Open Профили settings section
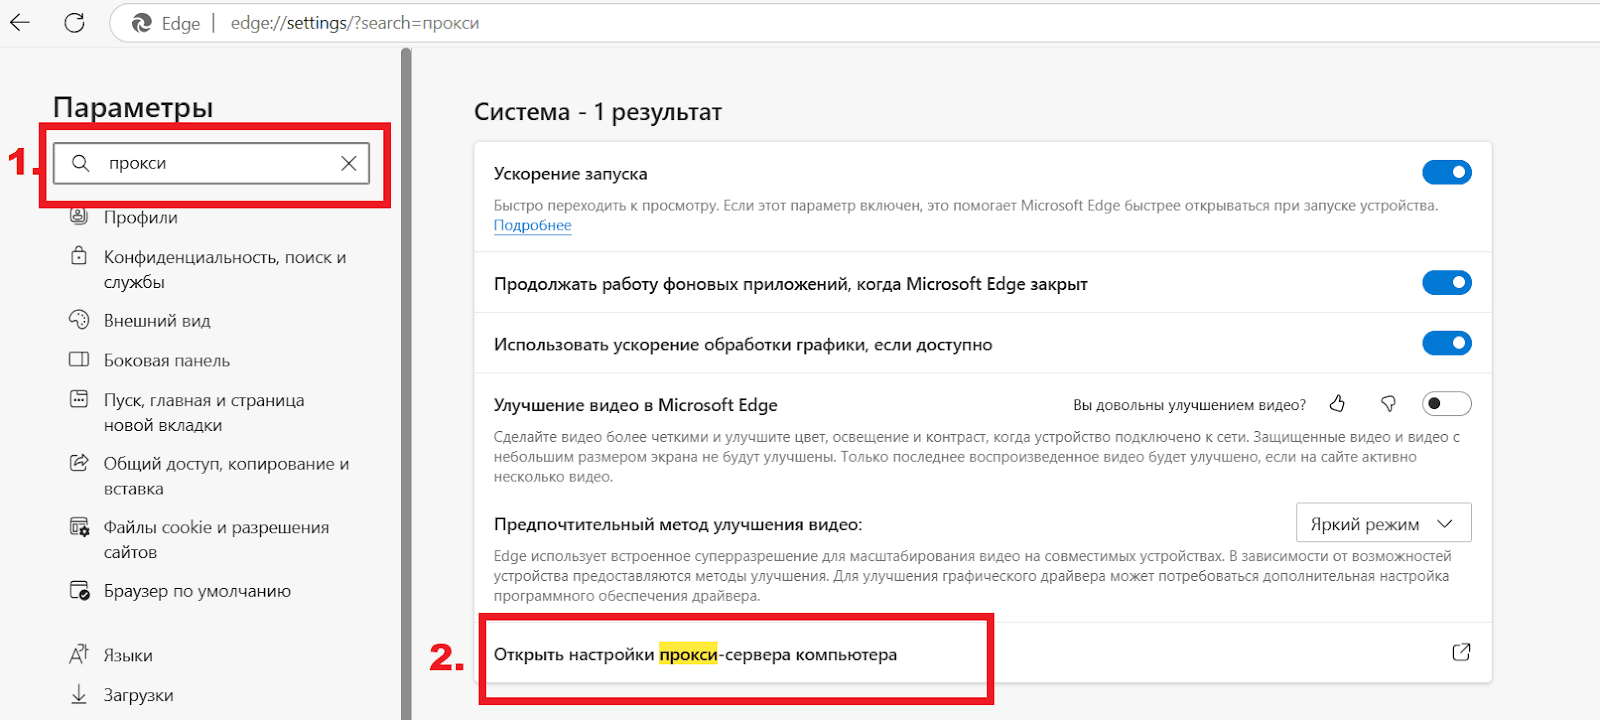1600x720 pixels. pos(141,217)
